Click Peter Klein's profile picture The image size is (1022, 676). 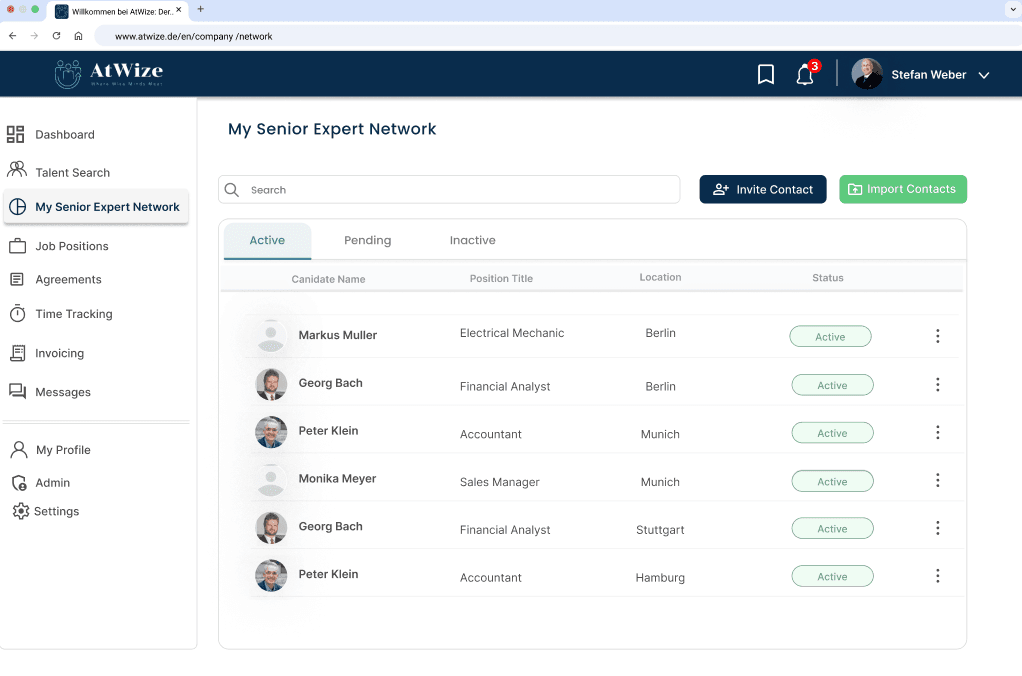[x=271, y=432]
